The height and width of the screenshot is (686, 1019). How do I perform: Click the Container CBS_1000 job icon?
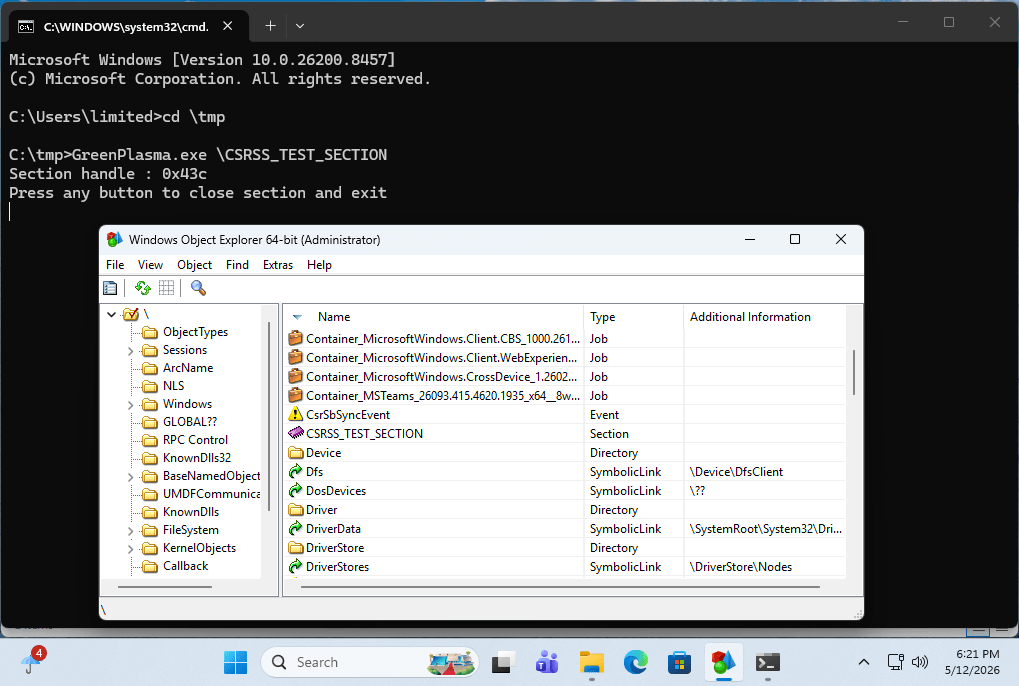tap(296, 338)
